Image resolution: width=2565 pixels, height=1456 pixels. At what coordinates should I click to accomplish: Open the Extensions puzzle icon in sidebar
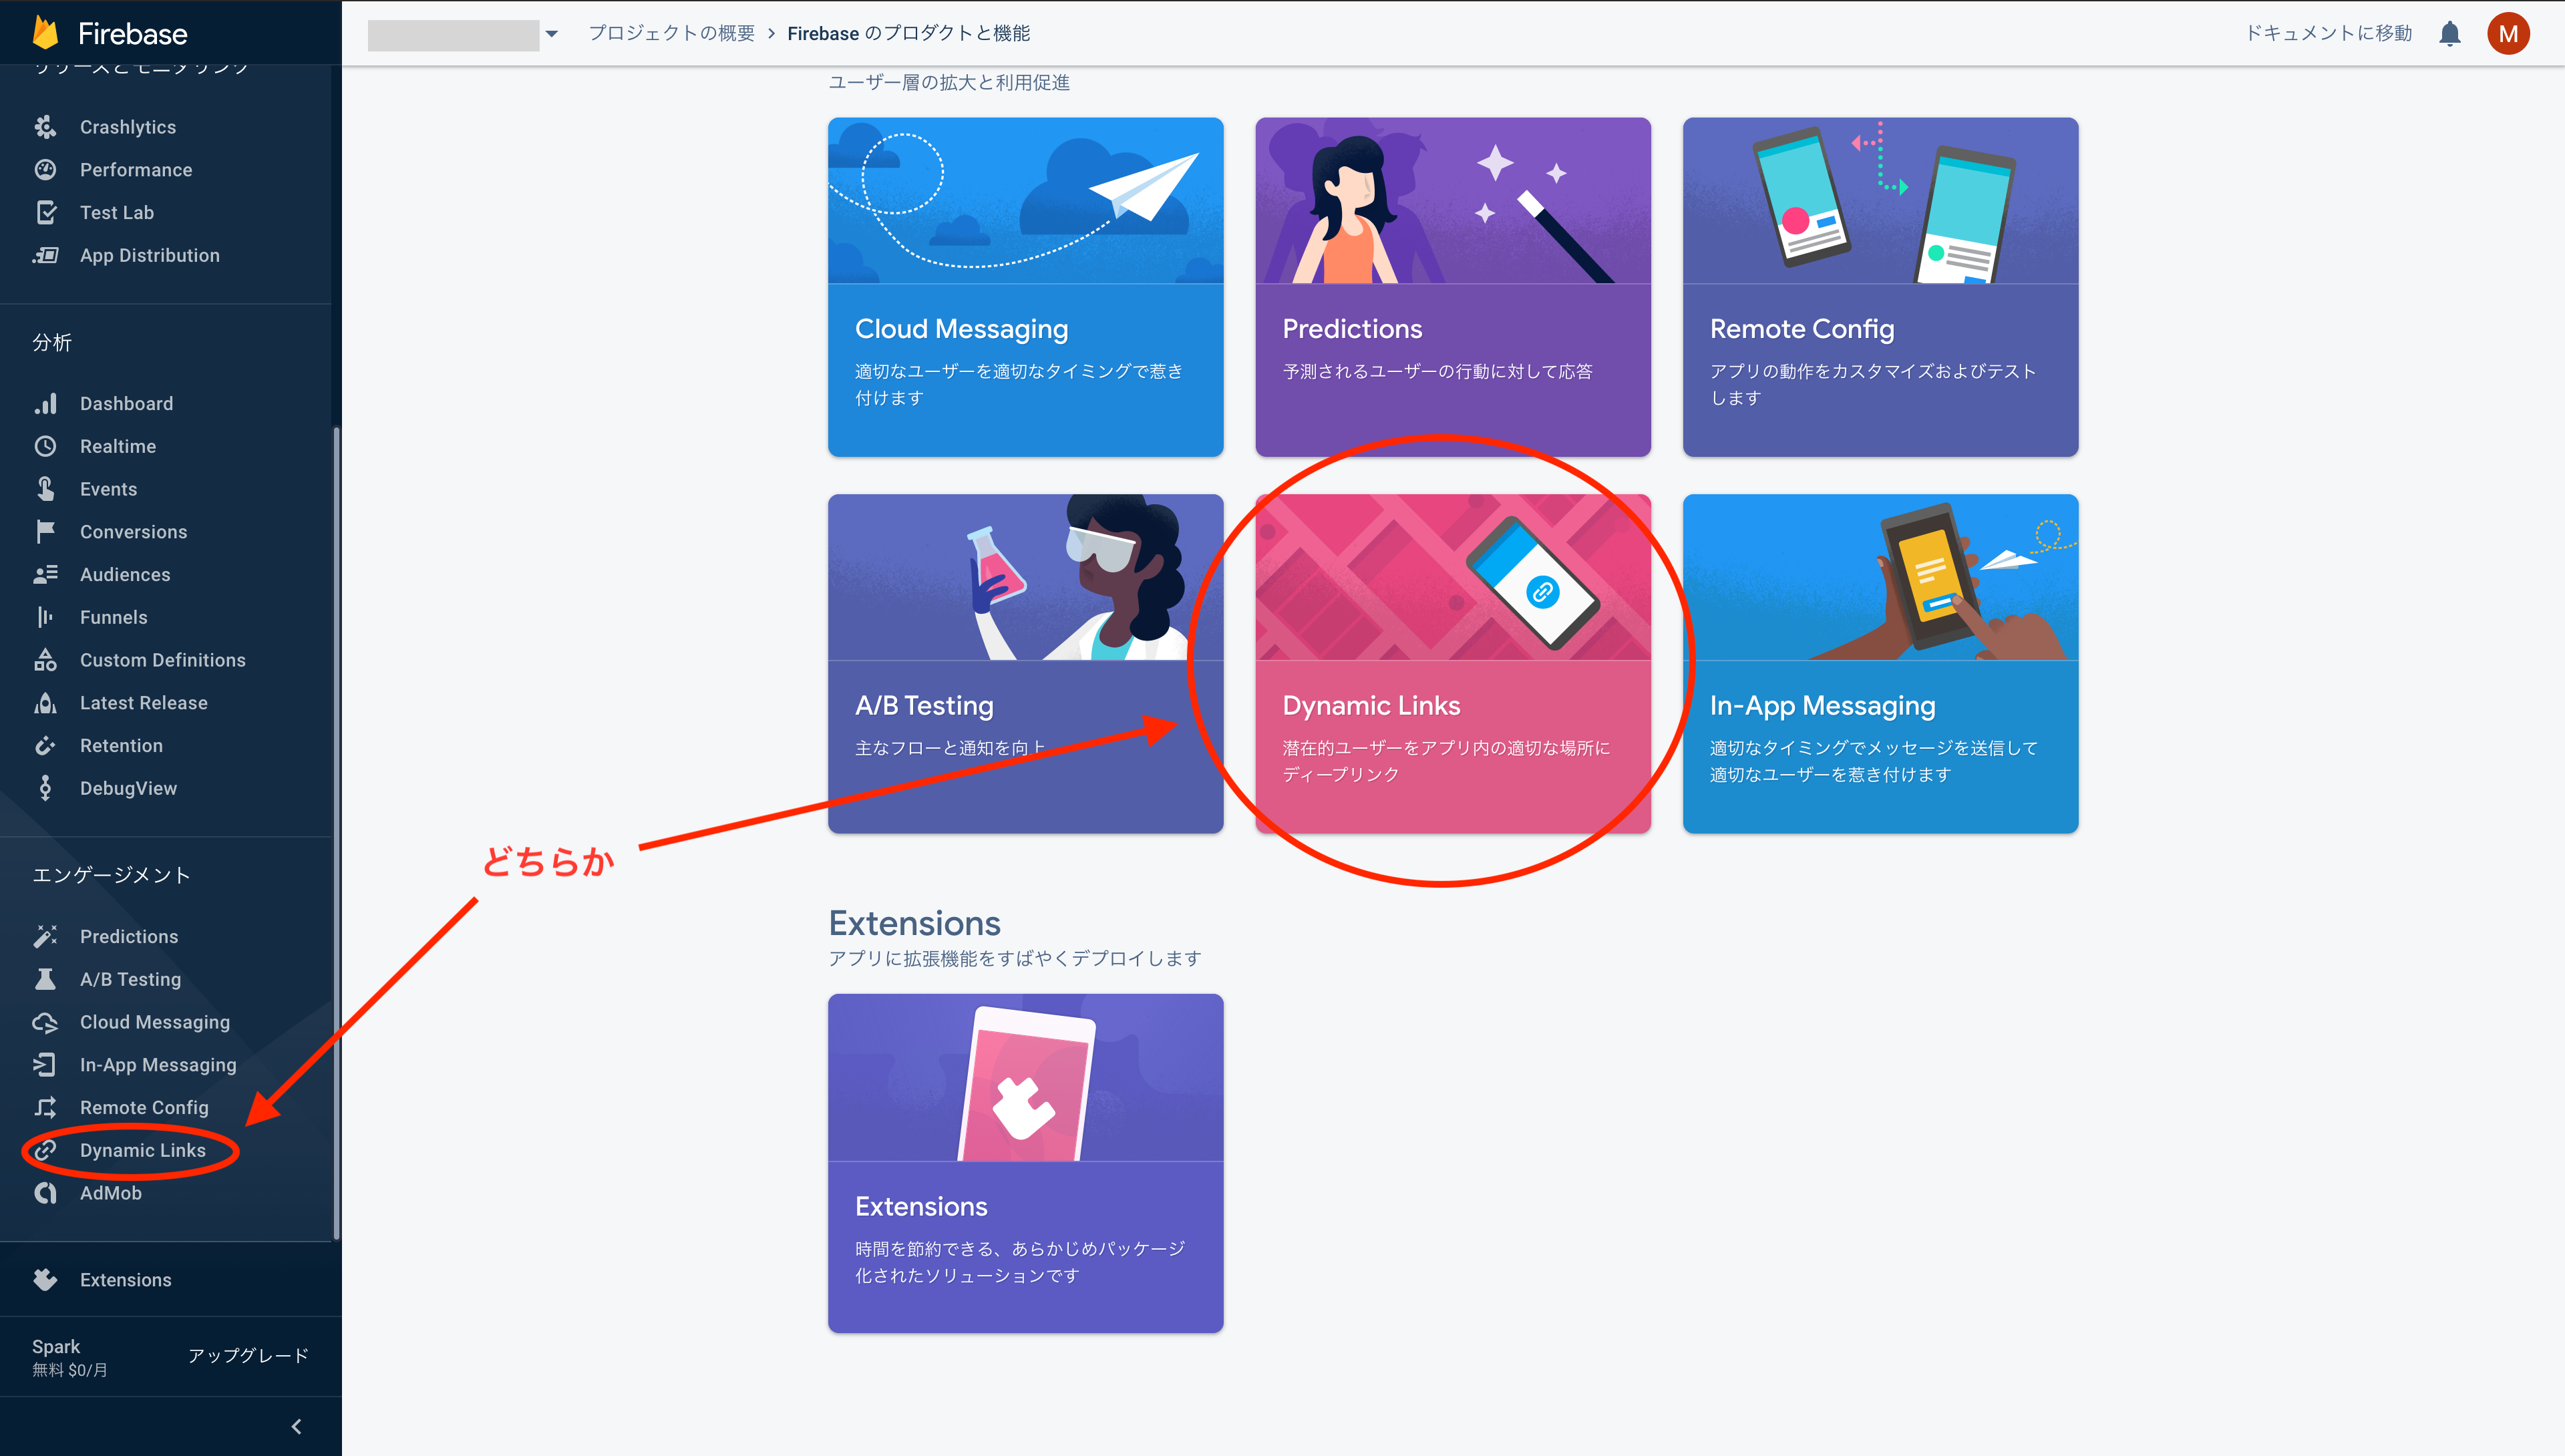tap(45, 1280)
